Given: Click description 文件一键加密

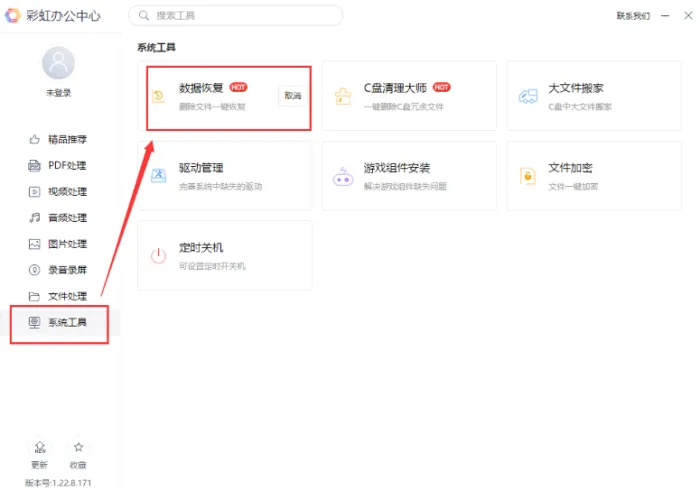Looking at the screenshot, I should pyautogui.click(x=573, y=186).
